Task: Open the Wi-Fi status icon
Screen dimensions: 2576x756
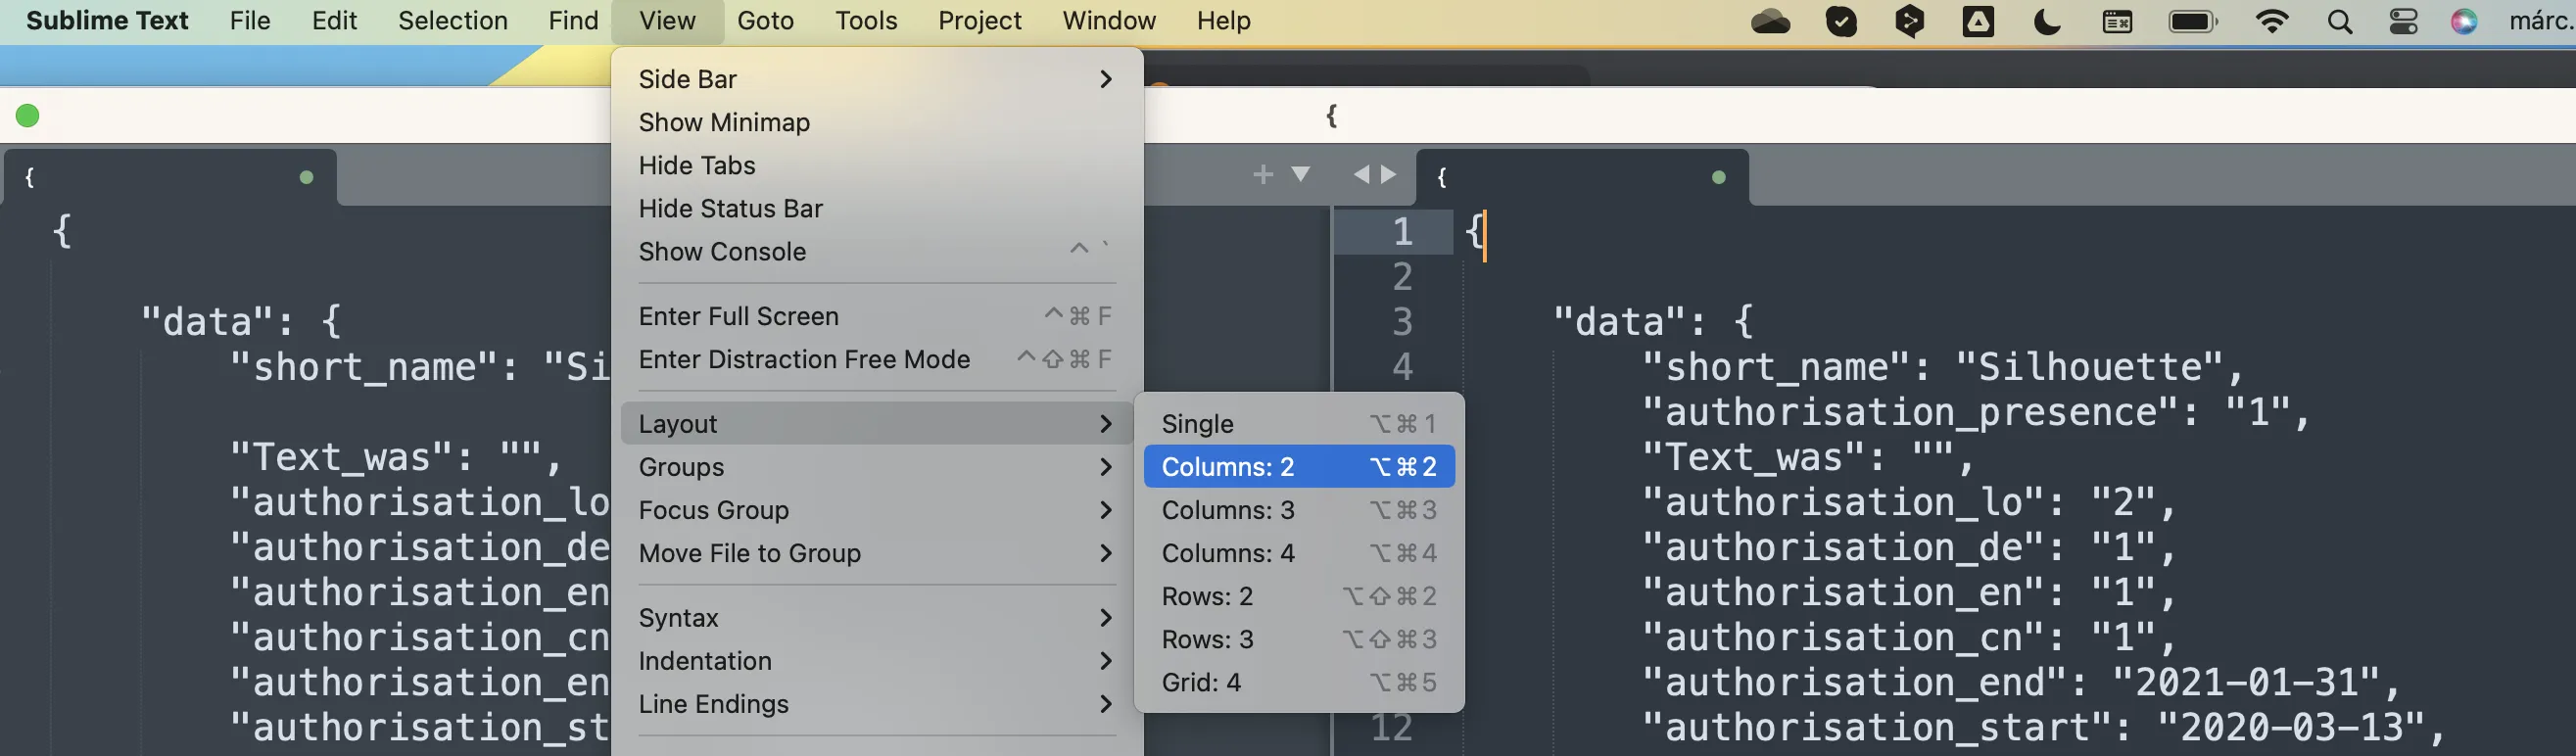Action: (x=2273, y=22)
